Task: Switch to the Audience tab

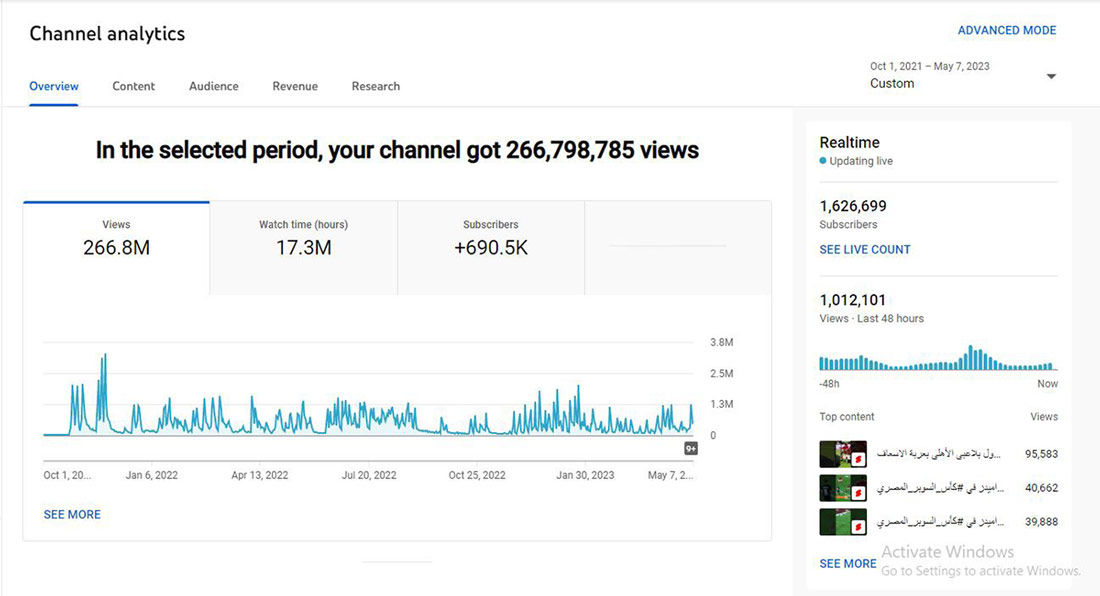Action: click(x=213, y=86)
